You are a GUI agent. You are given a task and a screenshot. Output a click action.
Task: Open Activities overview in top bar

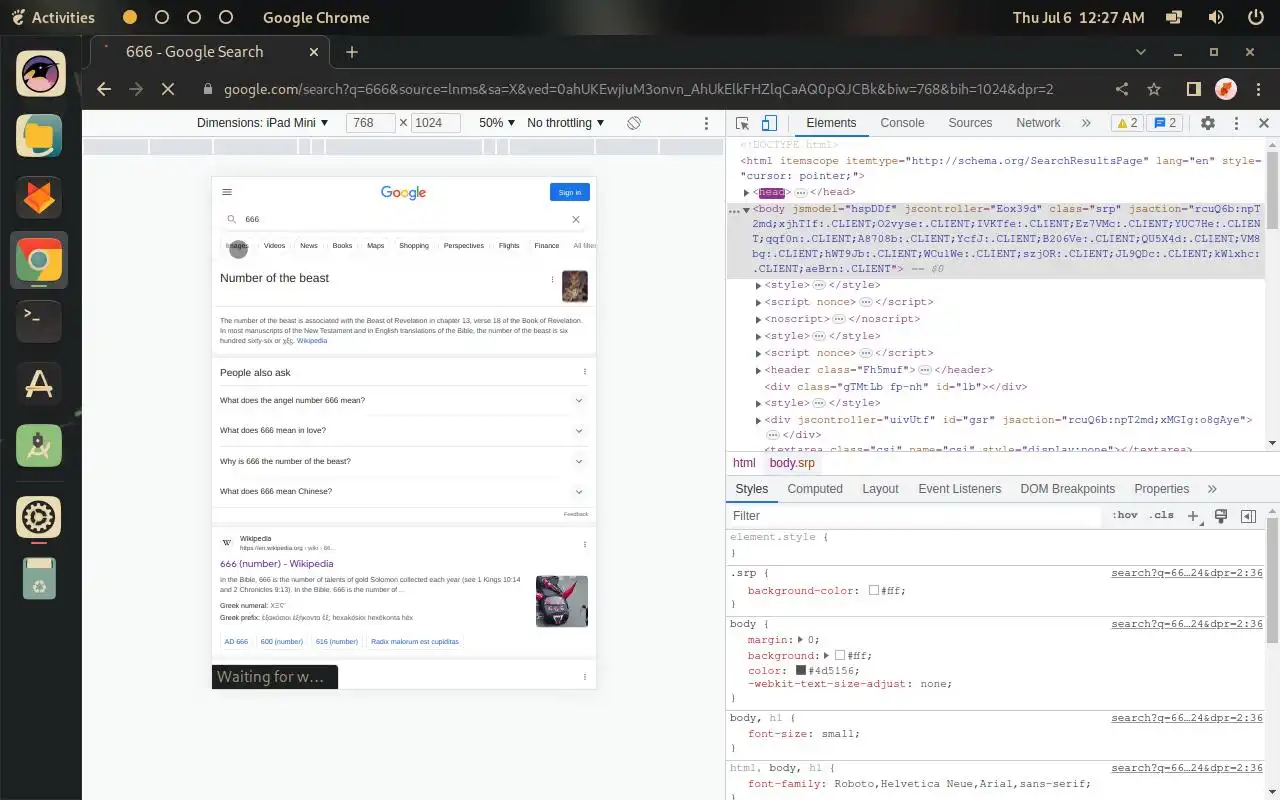(53, 17)
